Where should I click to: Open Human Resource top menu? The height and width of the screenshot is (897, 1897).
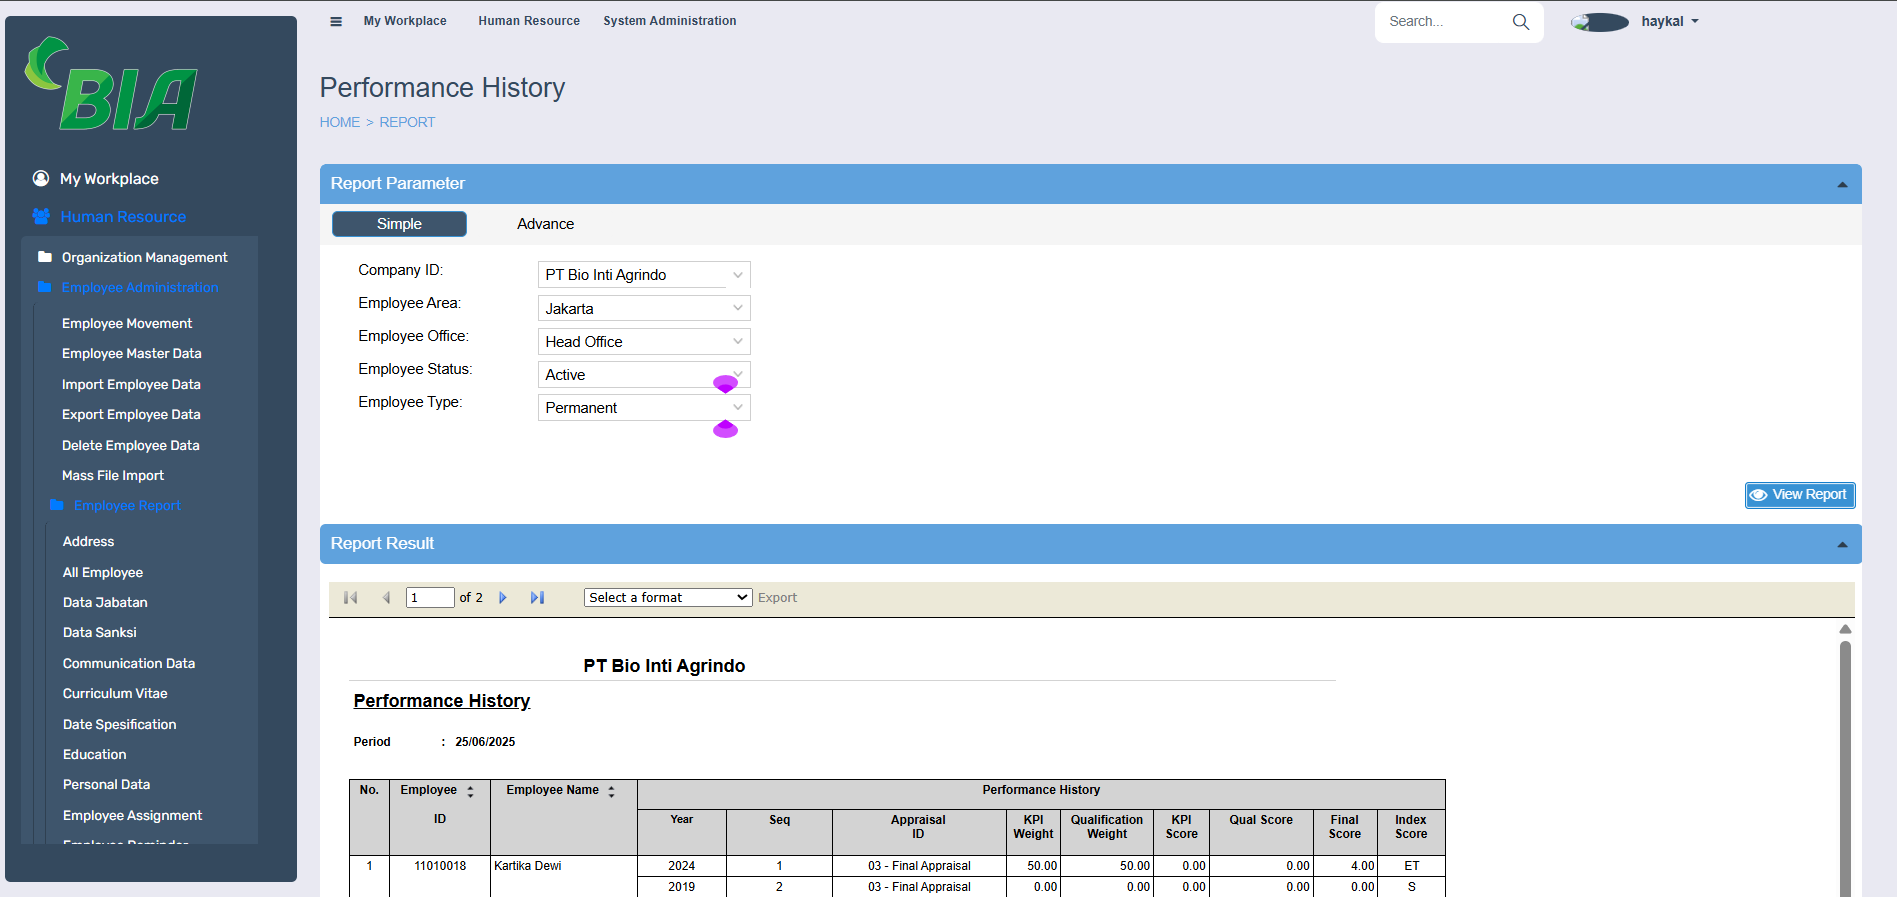(x=529, y=21)
